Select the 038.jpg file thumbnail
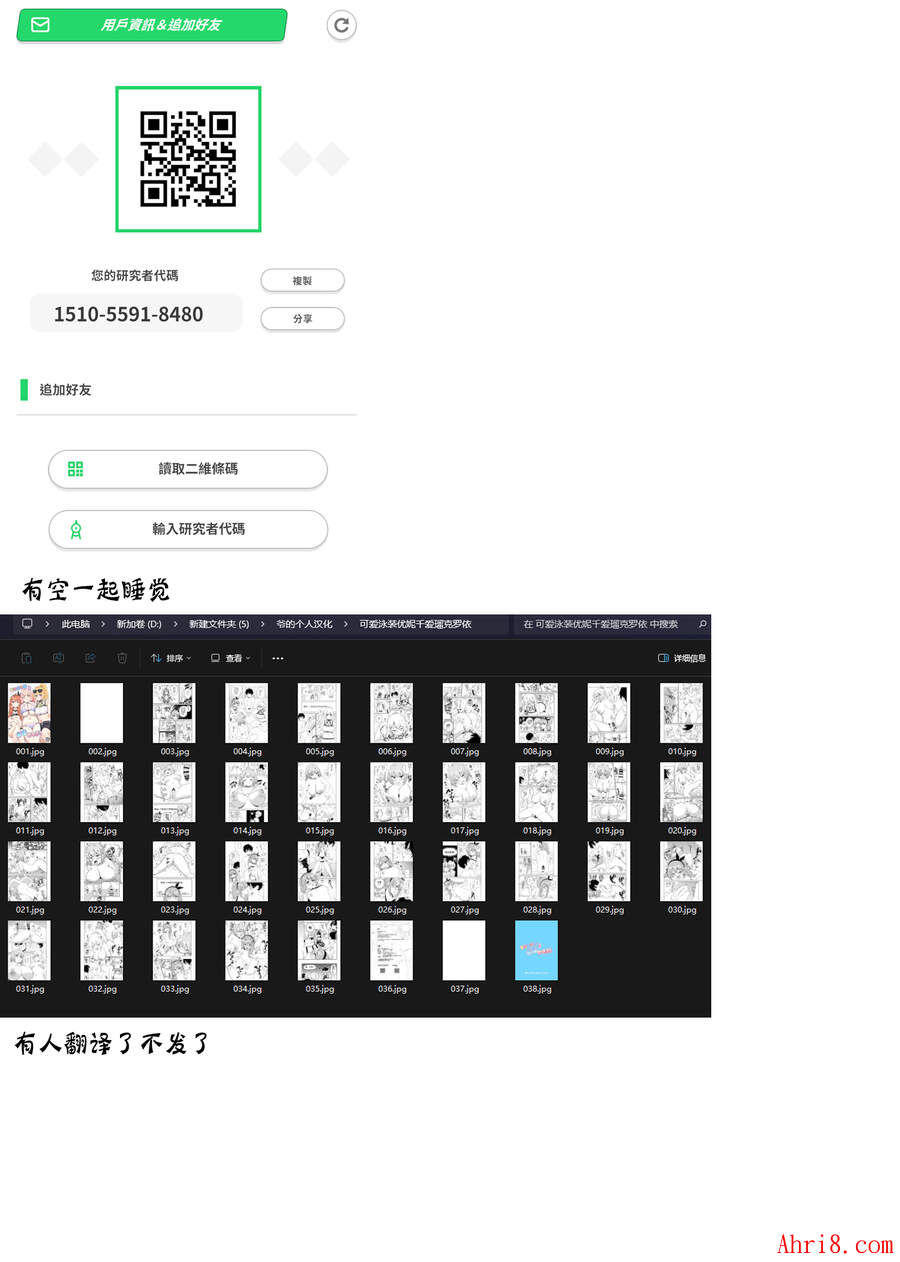This screenshot has height=1262, width=900. tap(536, 951)
